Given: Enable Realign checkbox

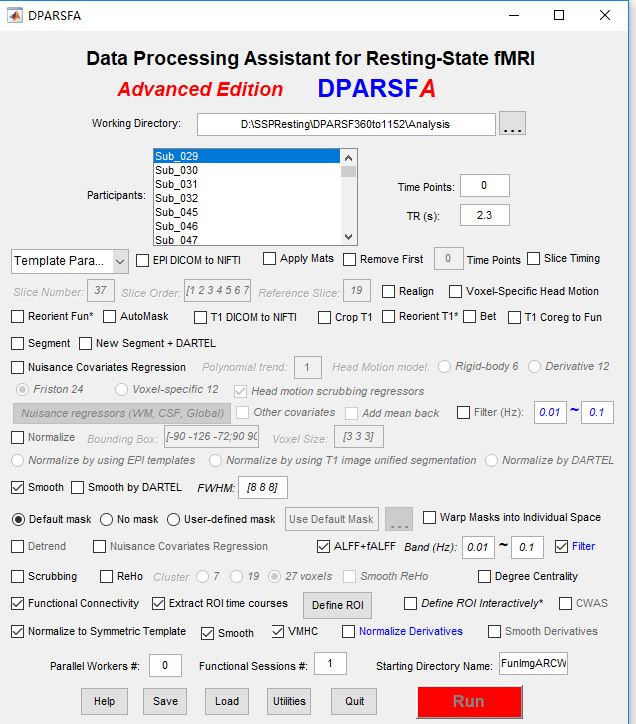Looking at the screenshot, I should [x=388, y=291].
